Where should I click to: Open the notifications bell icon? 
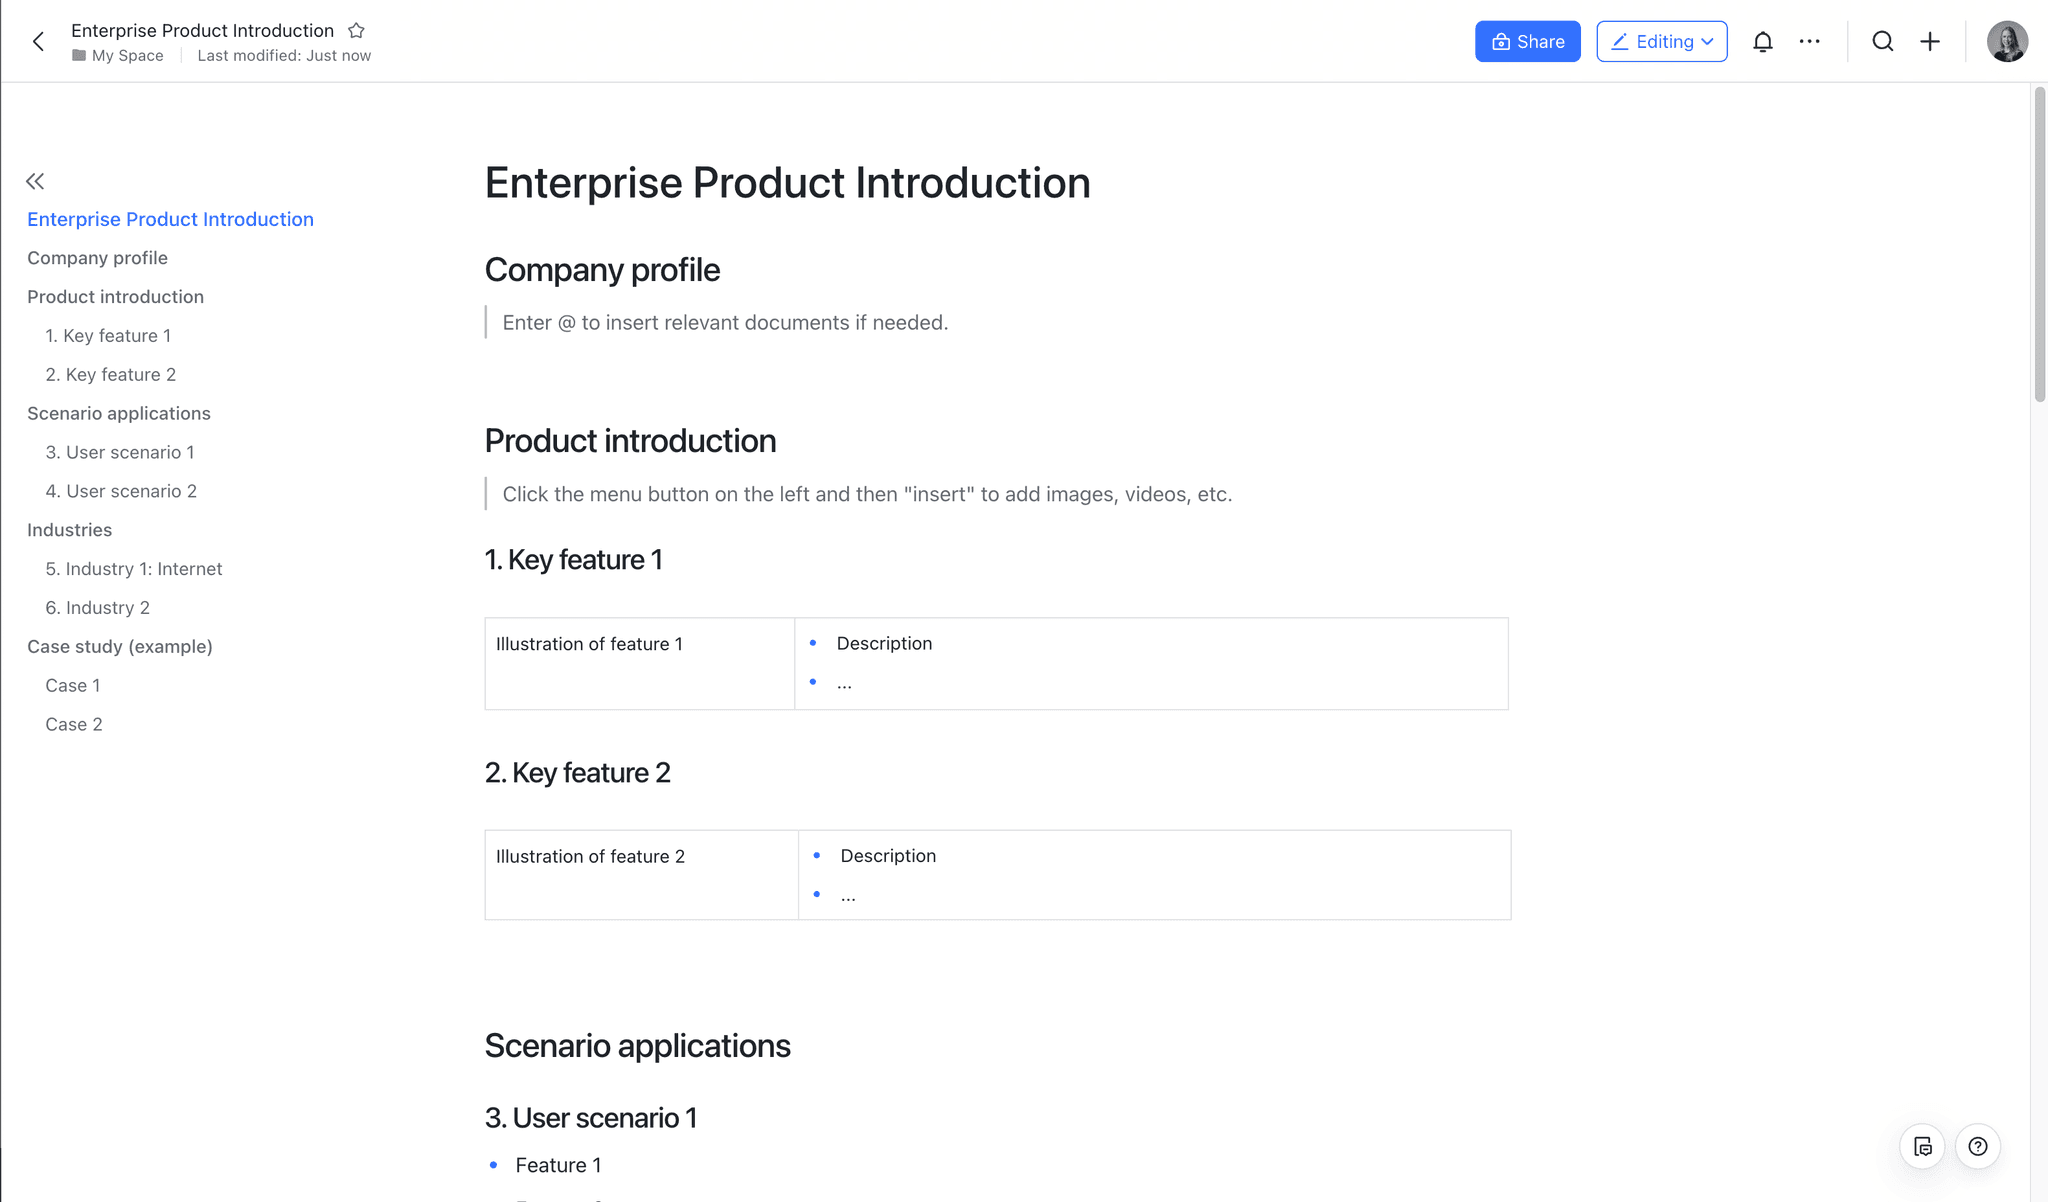tap(1763, 41)
